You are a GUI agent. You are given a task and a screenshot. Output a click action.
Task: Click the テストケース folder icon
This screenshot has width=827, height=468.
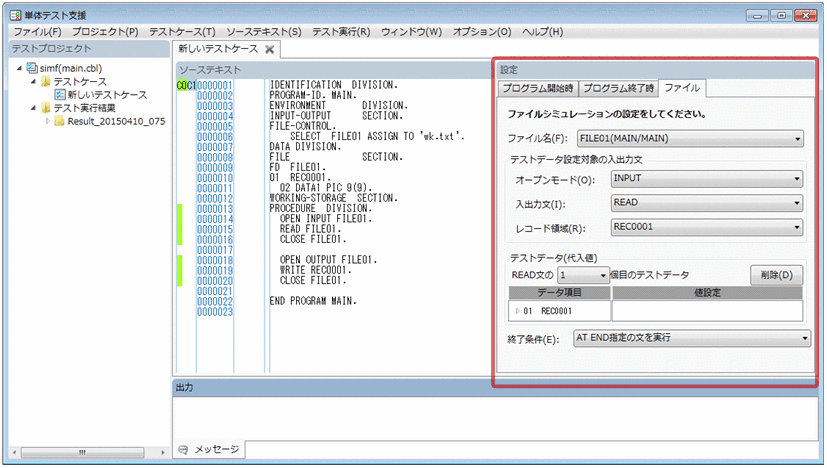click(46, 81)
